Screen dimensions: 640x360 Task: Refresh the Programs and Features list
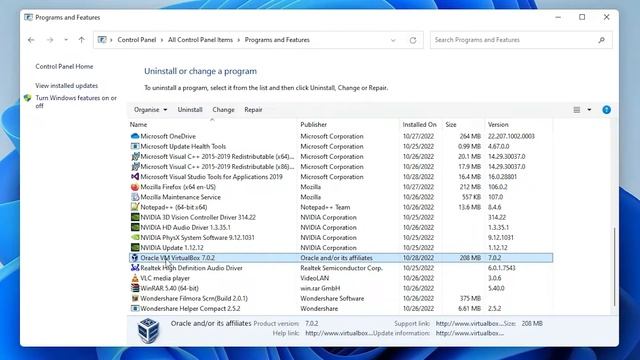pos(413,40)
